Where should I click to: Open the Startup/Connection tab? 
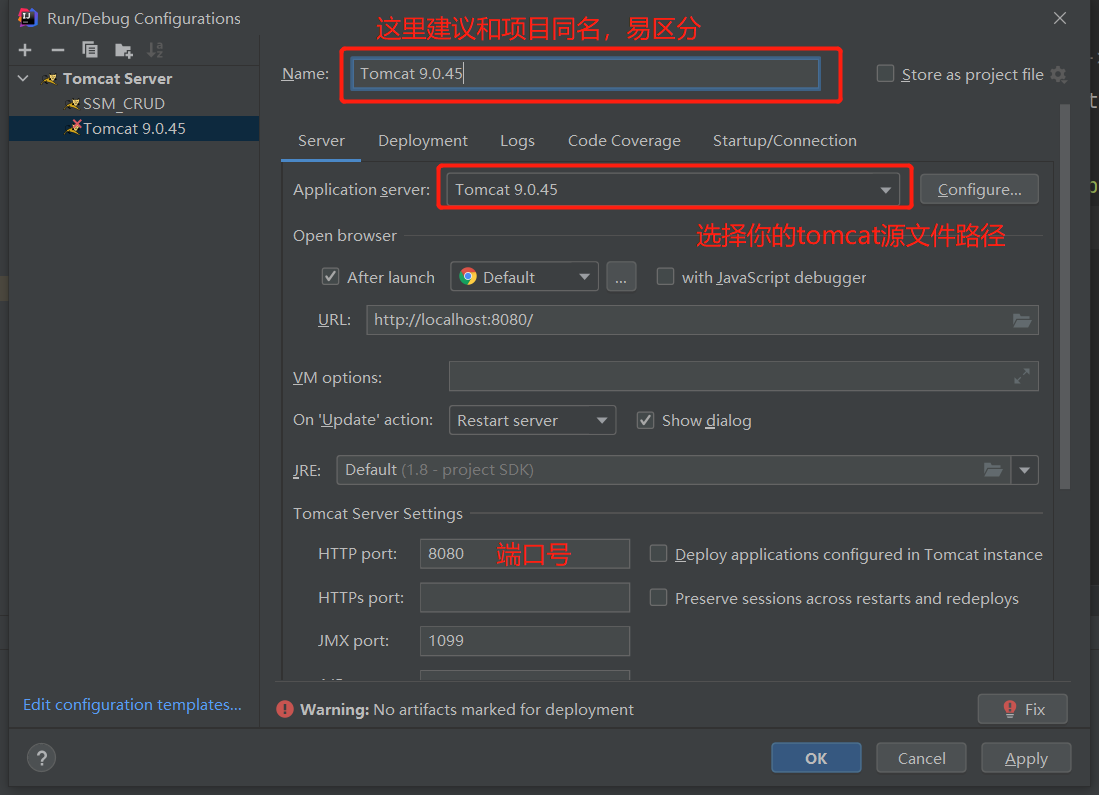[784, 141]
